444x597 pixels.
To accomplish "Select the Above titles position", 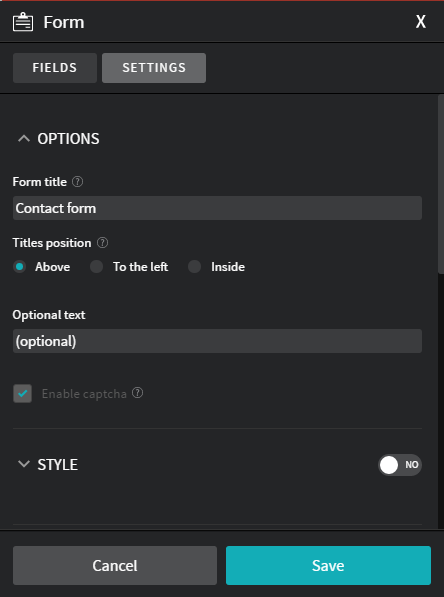I will (19, 267).
